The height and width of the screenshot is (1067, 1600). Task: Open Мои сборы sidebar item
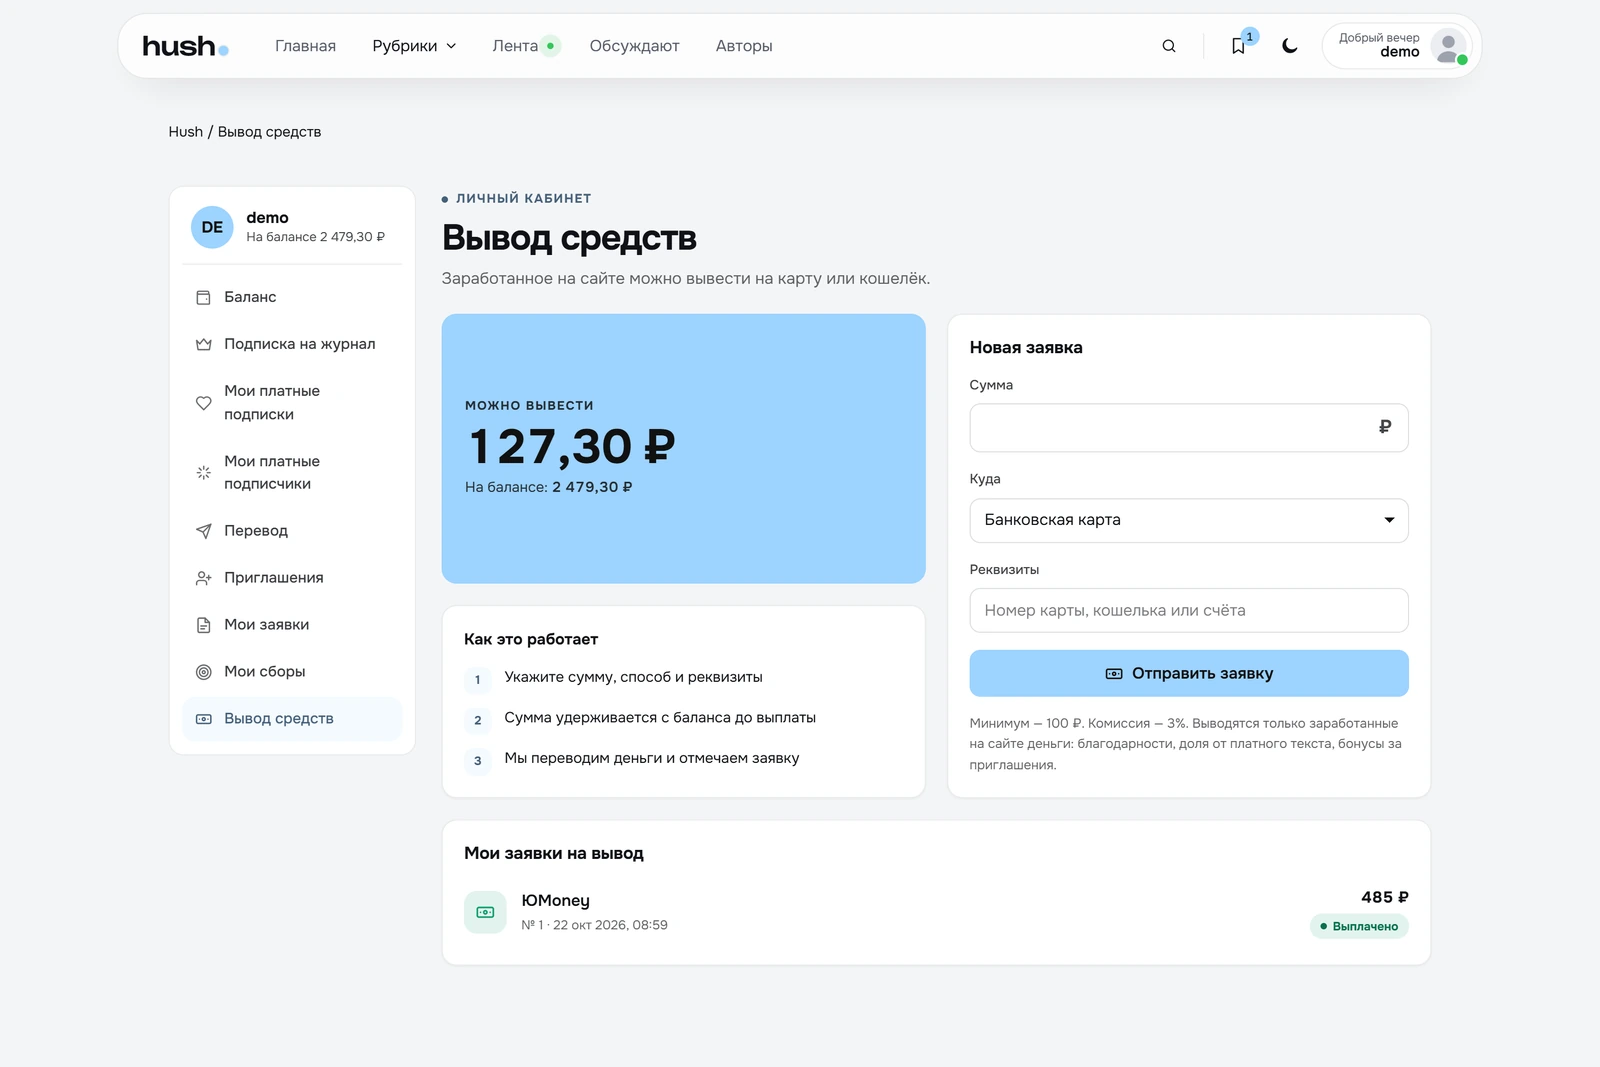[x=292, y=672]
